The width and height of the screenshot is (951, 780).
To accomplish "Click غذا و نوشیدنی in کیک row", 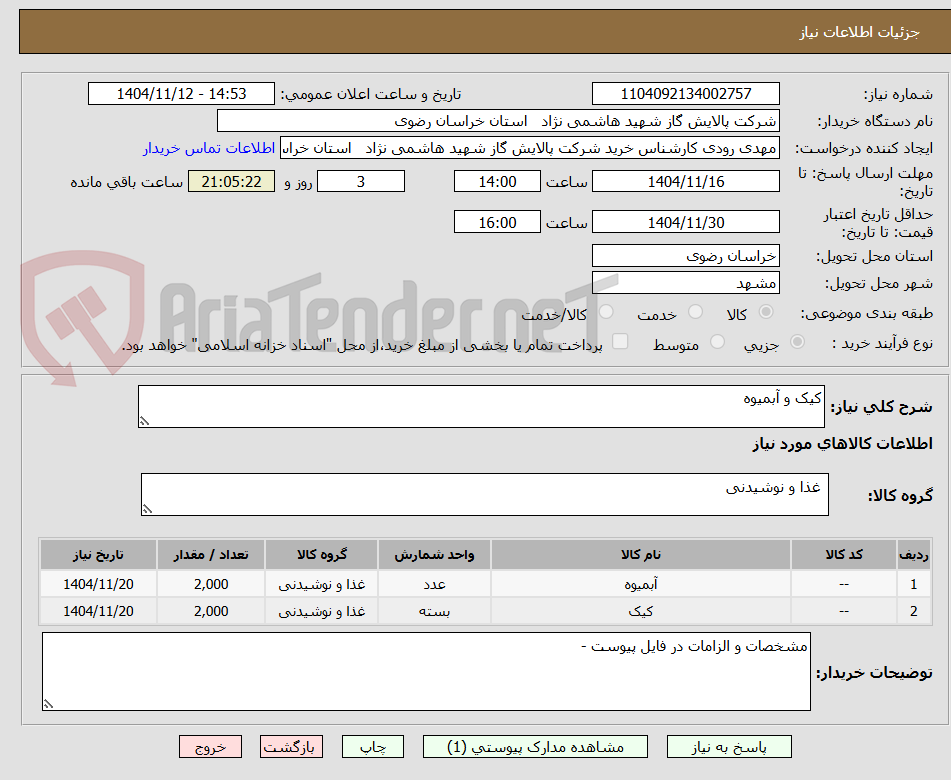I will (x=321, y=611).
